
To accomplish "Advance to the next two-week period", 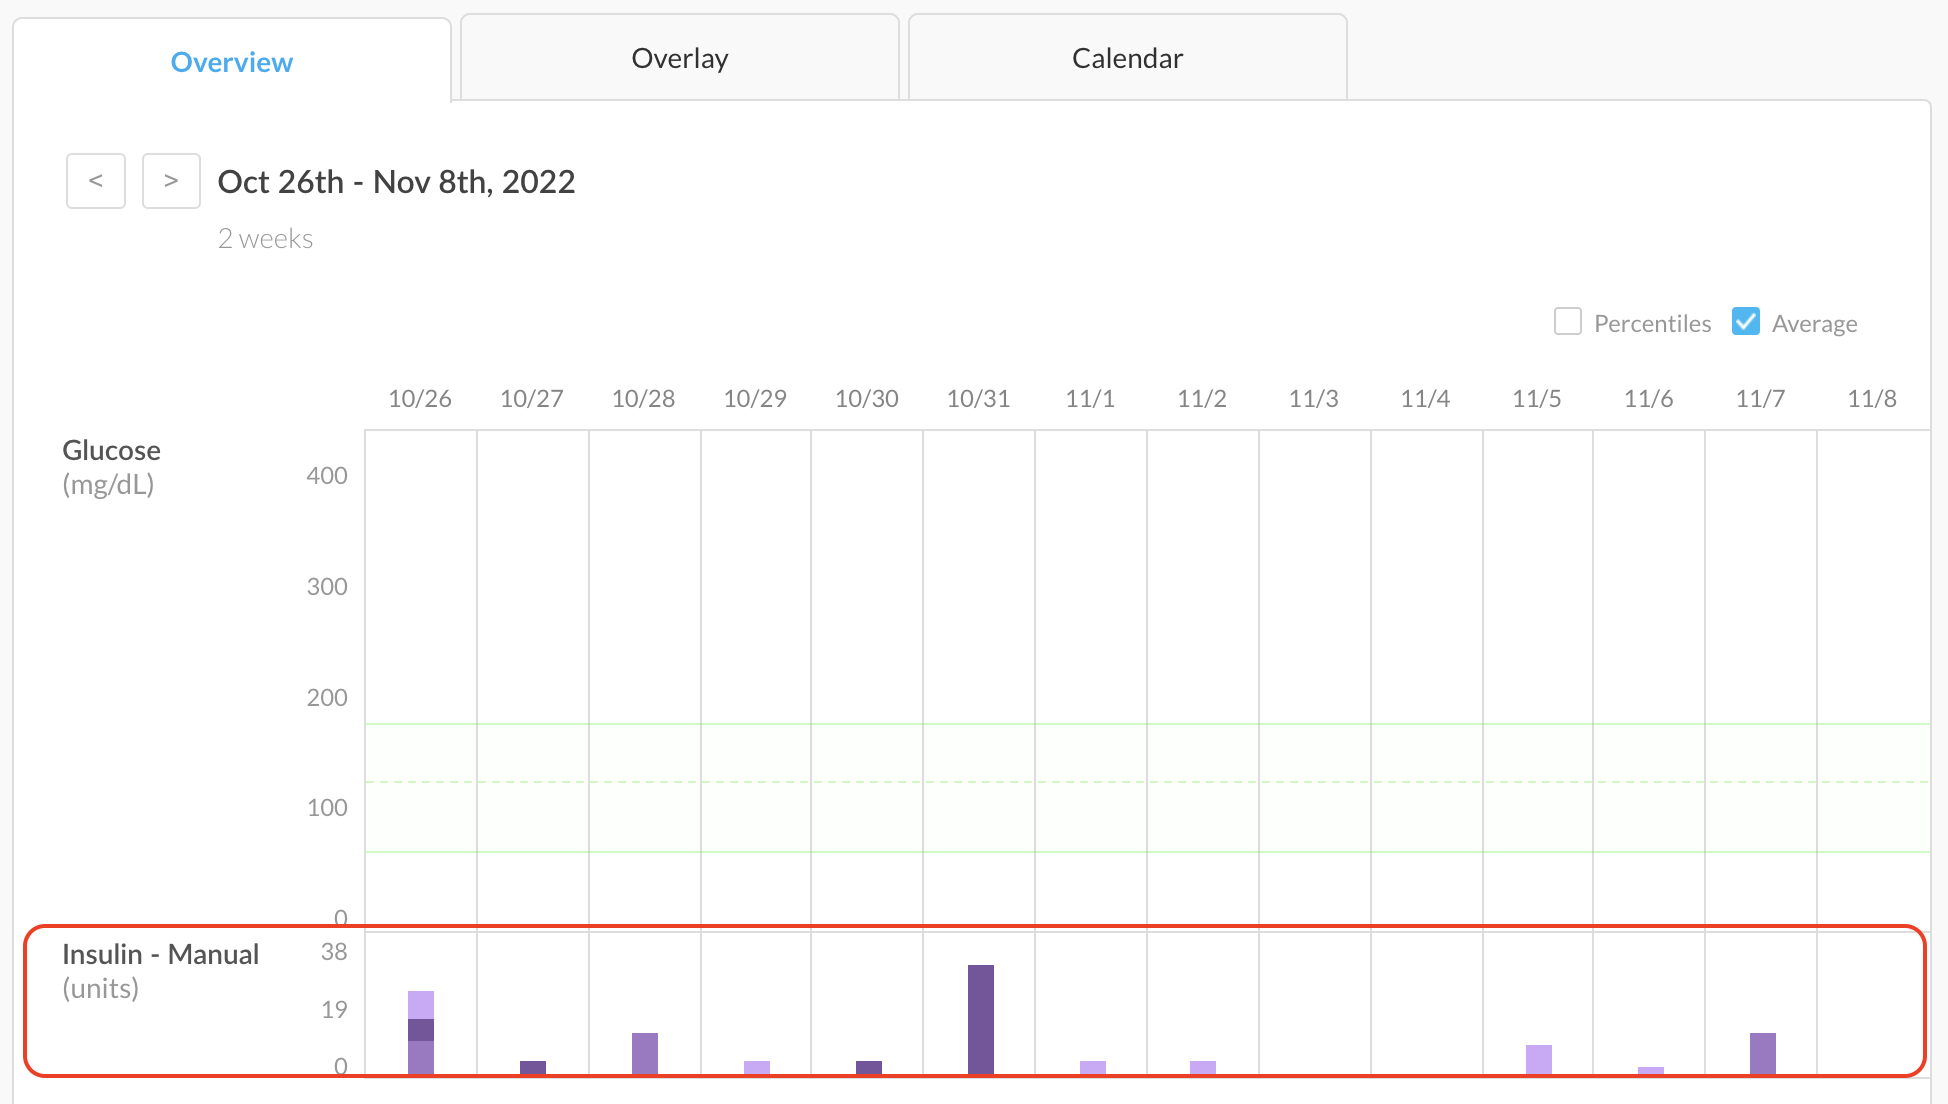I will point(171,181).
